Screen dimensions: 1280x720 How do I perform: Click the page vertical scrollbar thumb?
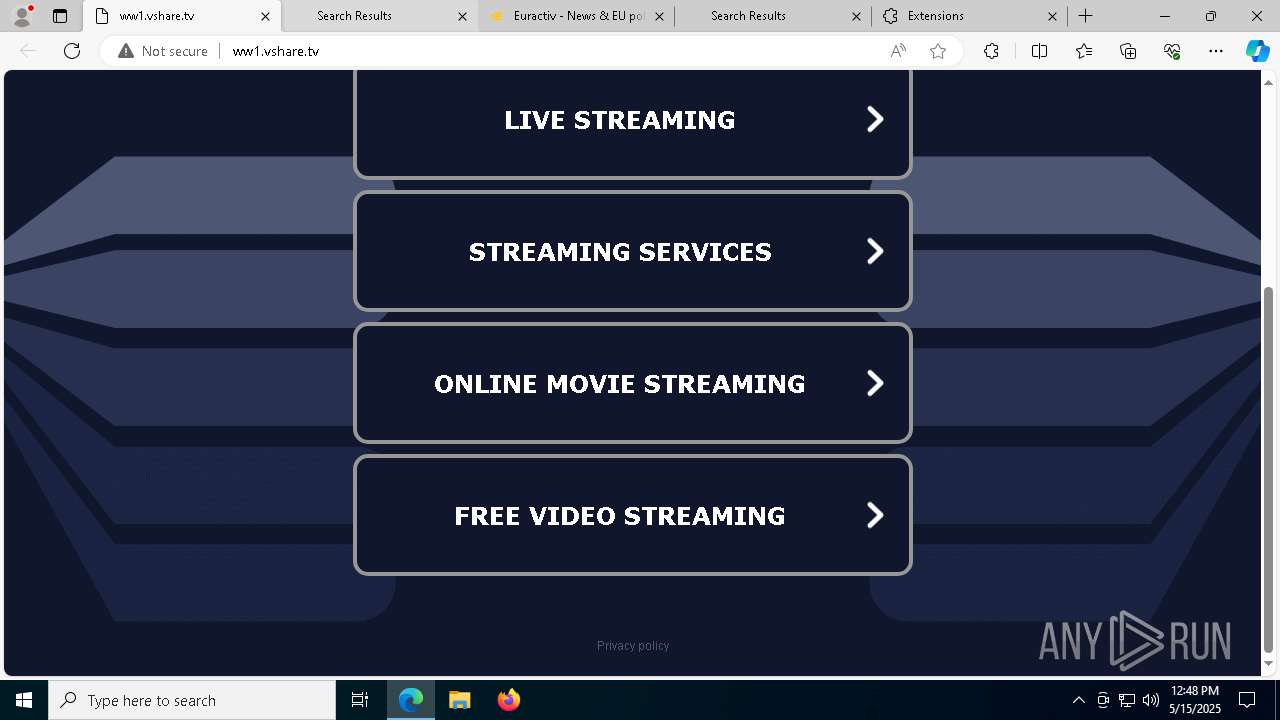click(1269, 468)
